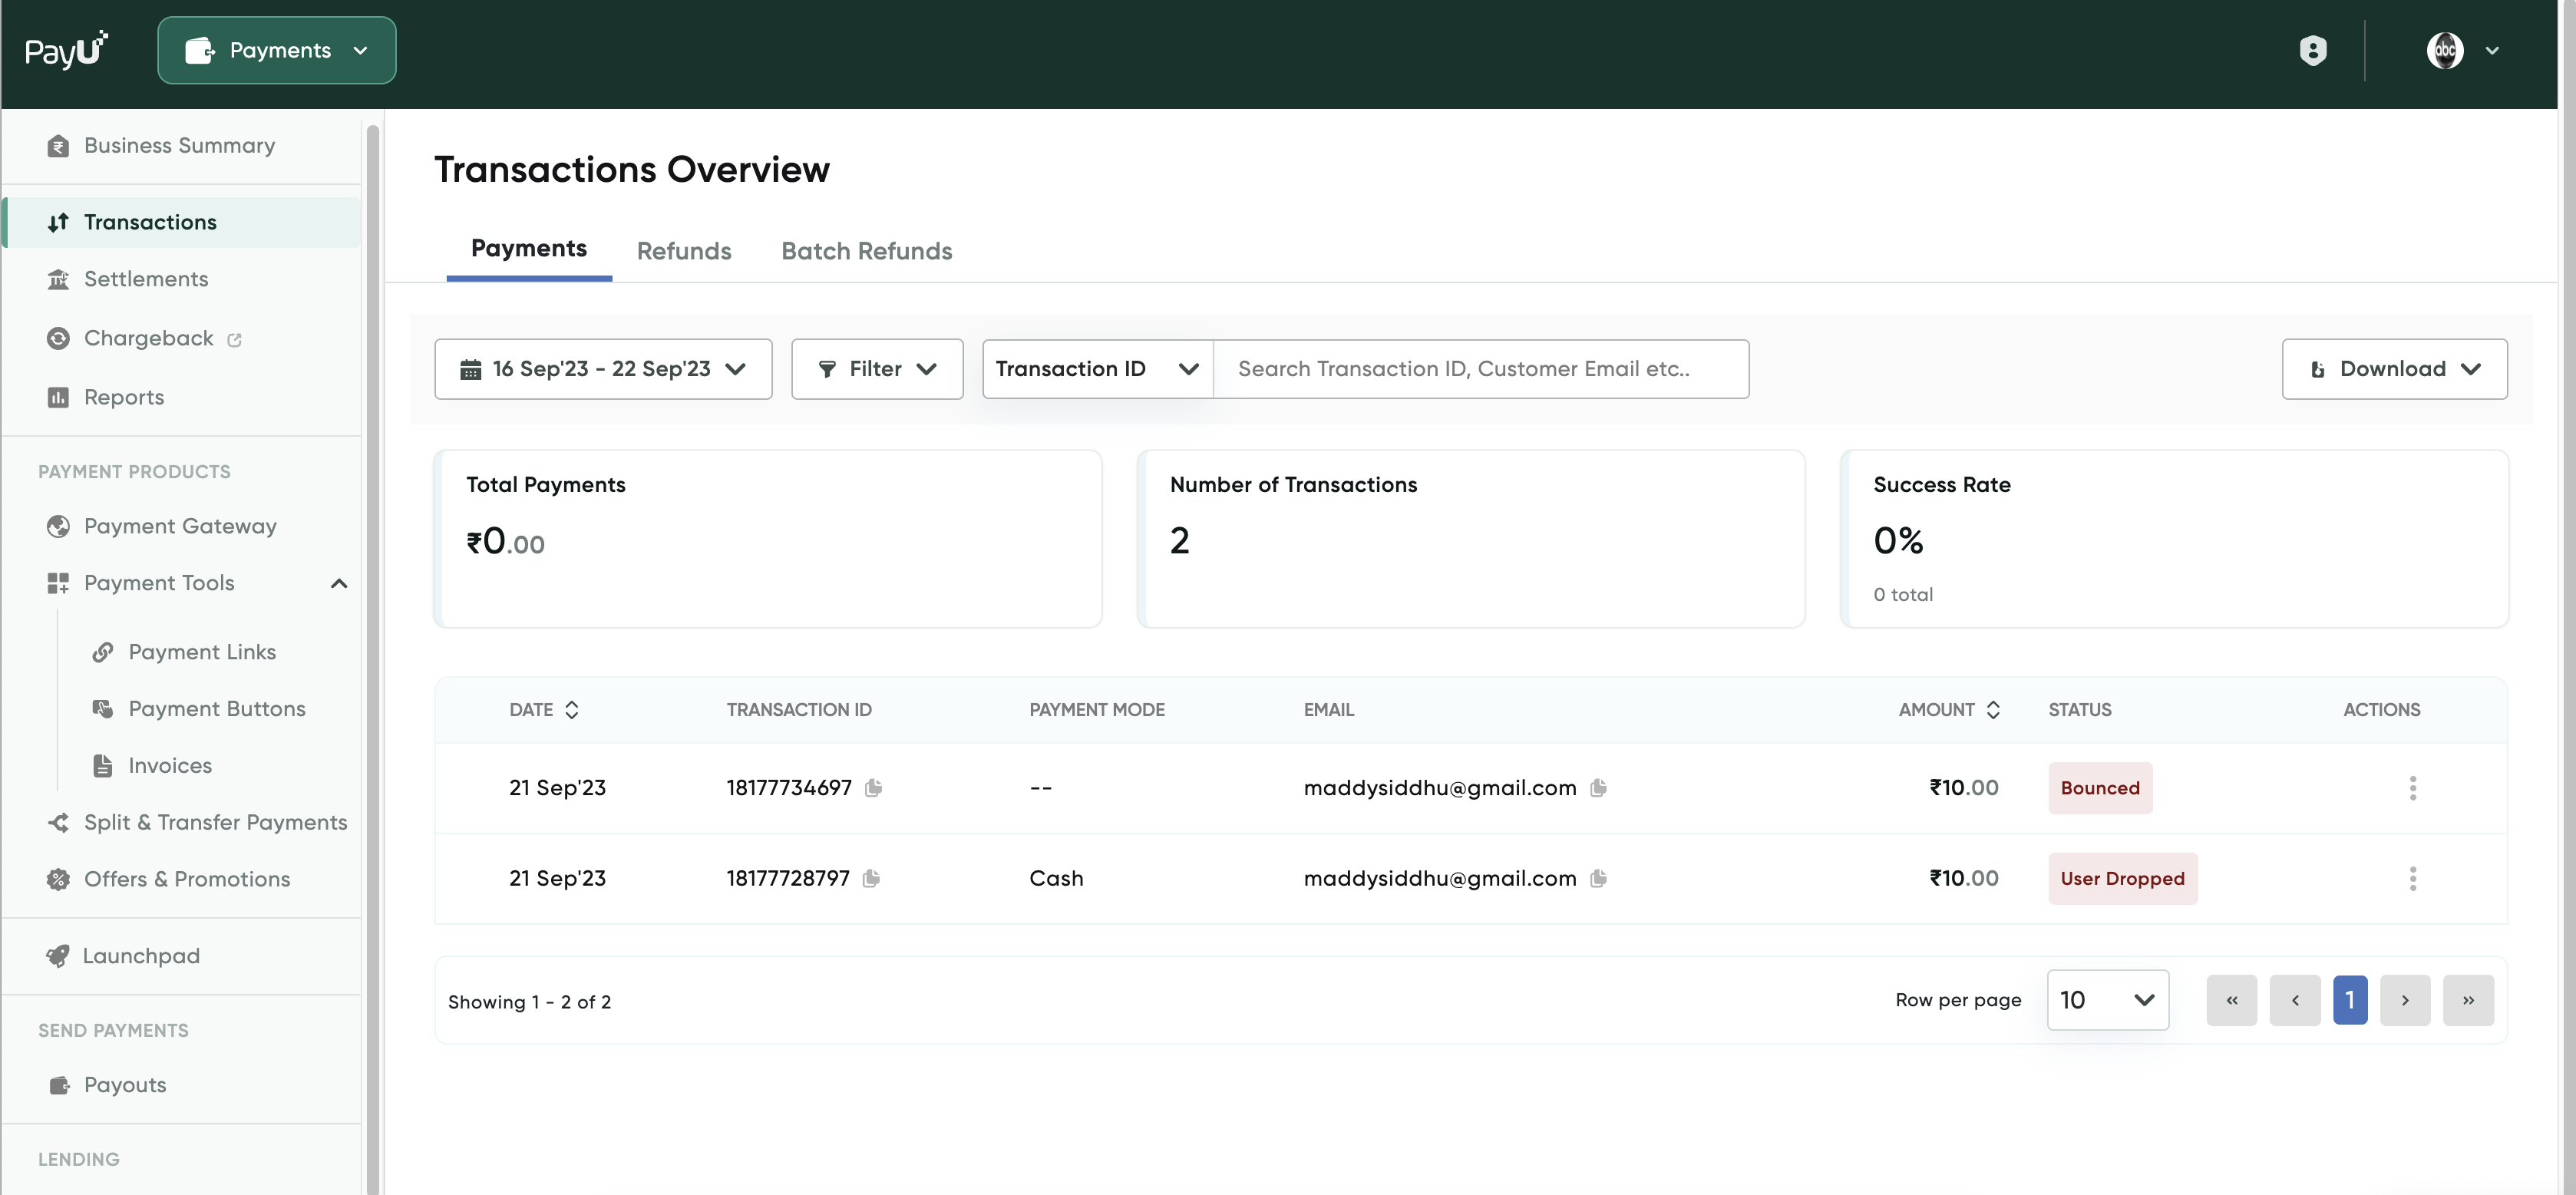Copy transaction ID 18177728797
This screenshot has width=2576, height=1195.
(871, 878)
